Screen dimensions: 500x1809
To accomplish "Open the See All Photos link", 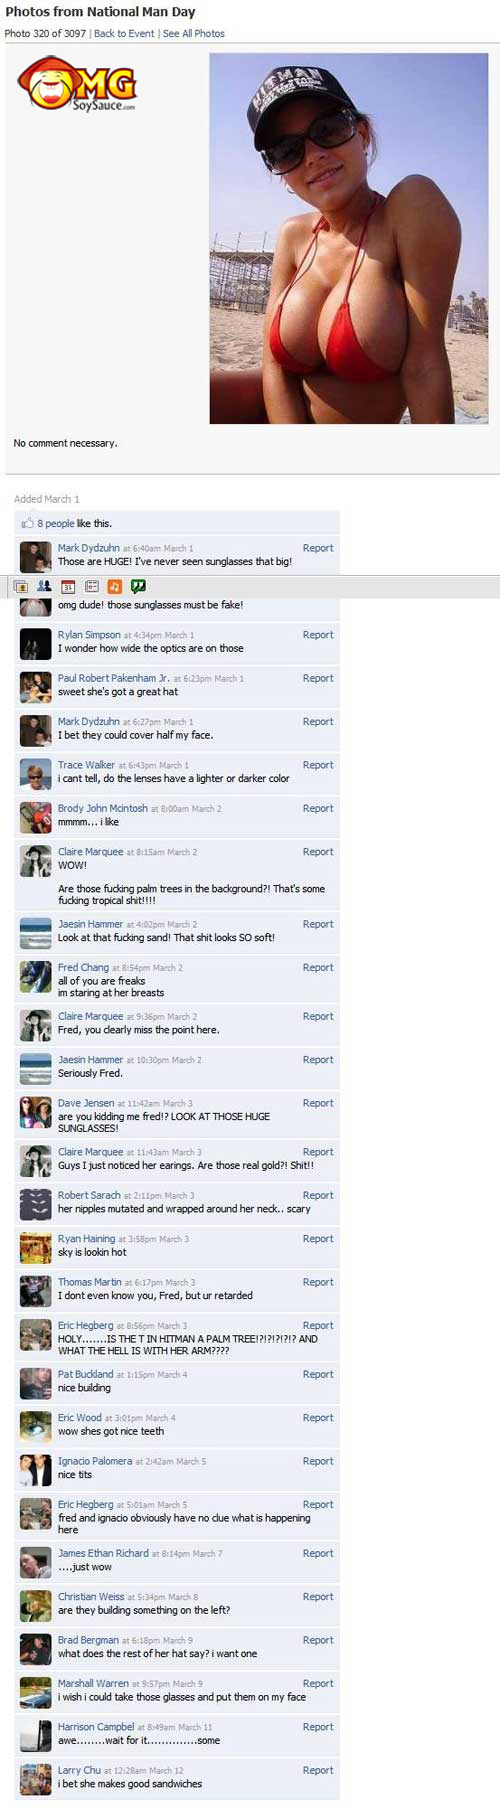I will point(194,33).
